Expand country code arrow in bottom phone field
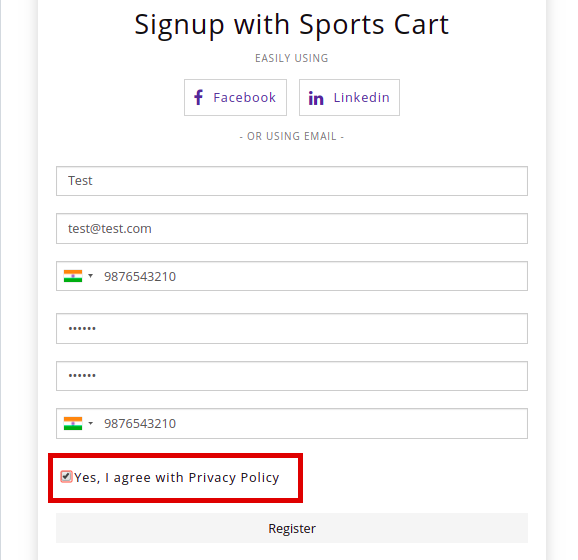 click(x=90, y=423)
